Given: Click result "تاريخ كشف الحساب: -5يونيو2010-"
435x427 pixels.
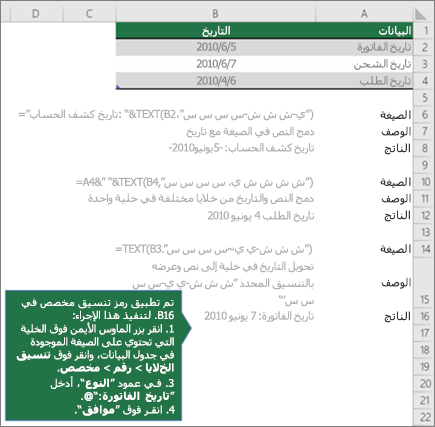Looking at the screenshot, I should point(241,148).
